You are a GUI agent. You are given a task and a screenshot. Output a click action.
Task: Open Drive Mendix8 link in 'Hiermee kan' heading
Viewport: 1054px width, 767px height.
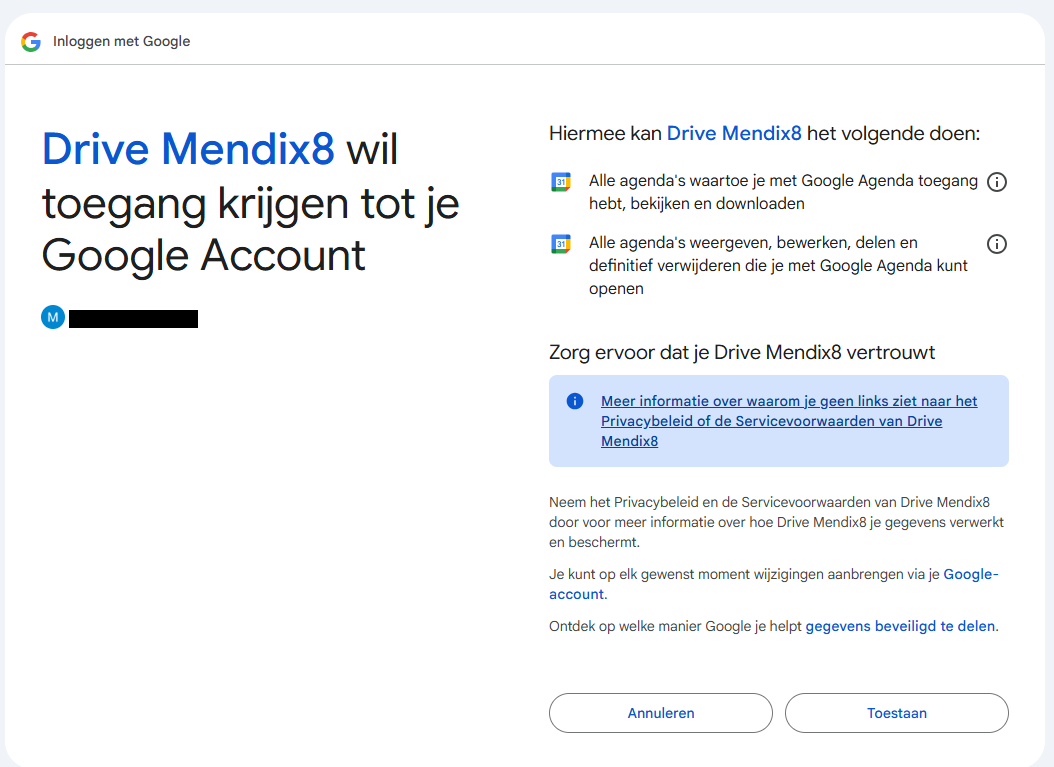[734, 133]
